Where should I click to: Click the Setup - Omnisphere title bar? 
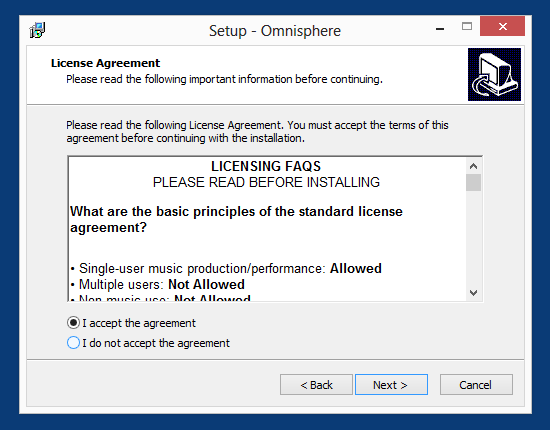tap(275, 31)
